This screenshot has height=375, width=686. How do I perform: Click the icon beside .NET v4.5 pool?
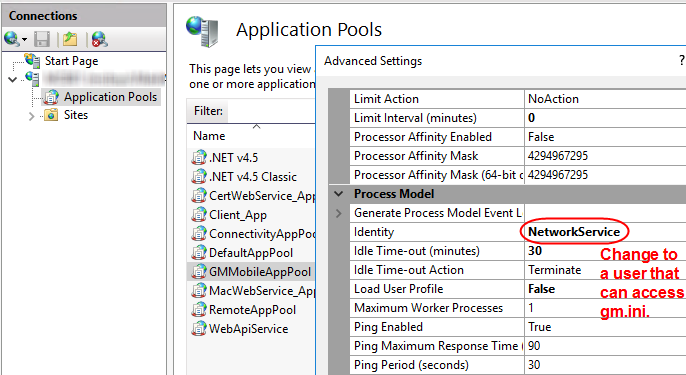click(x=199, y=158)
